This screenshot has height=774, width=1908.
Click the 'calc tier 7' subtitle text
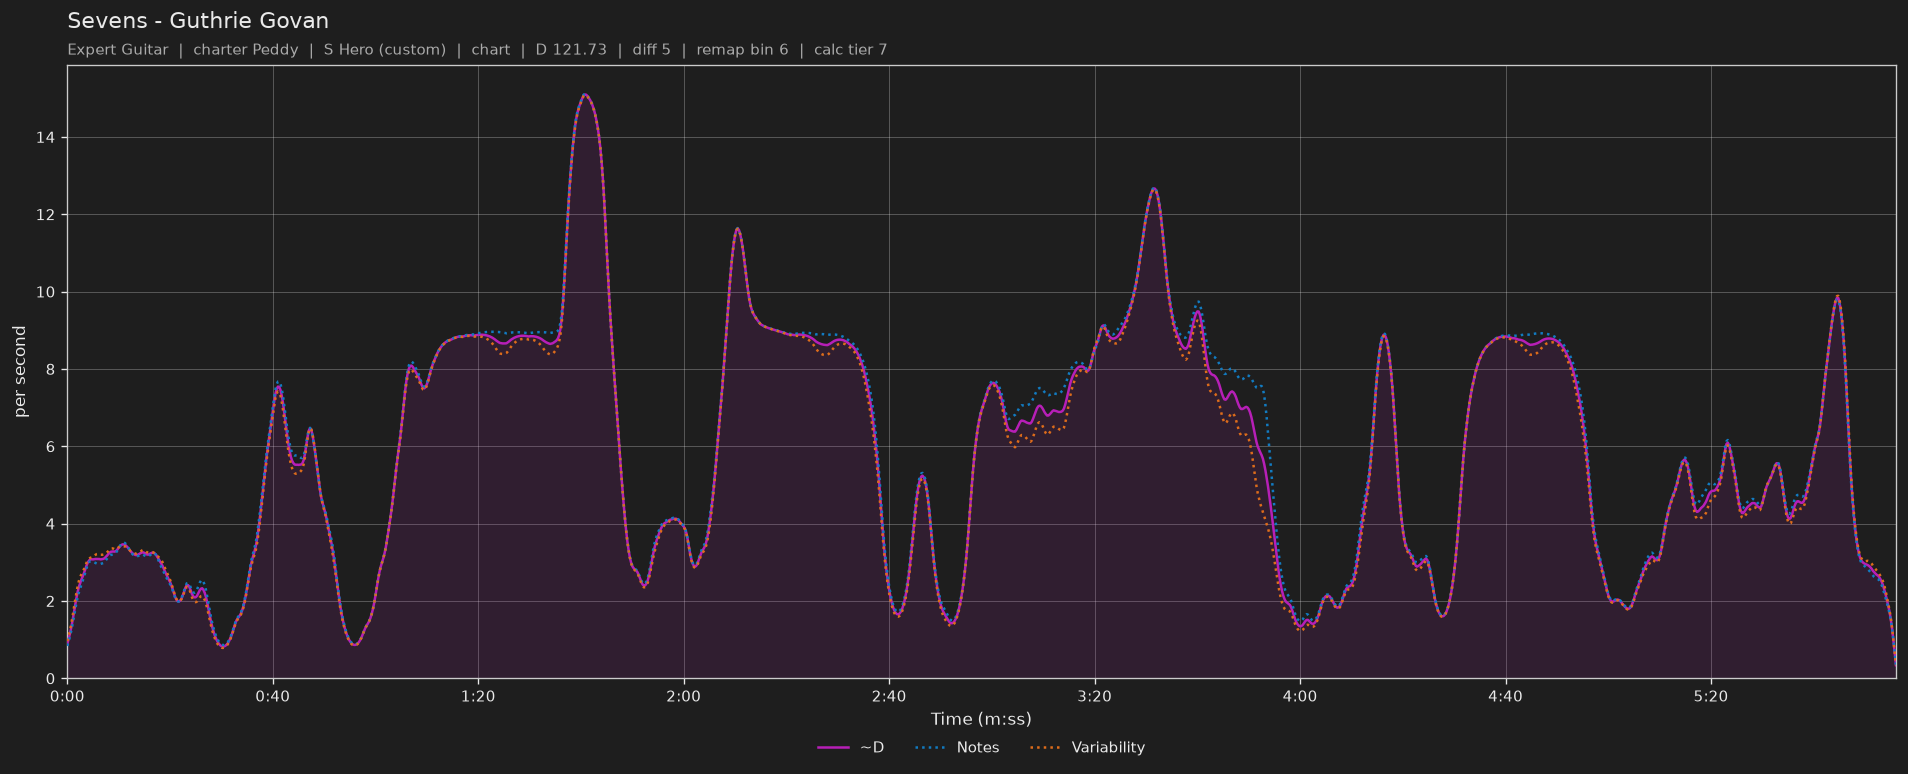tap(850, 50)
